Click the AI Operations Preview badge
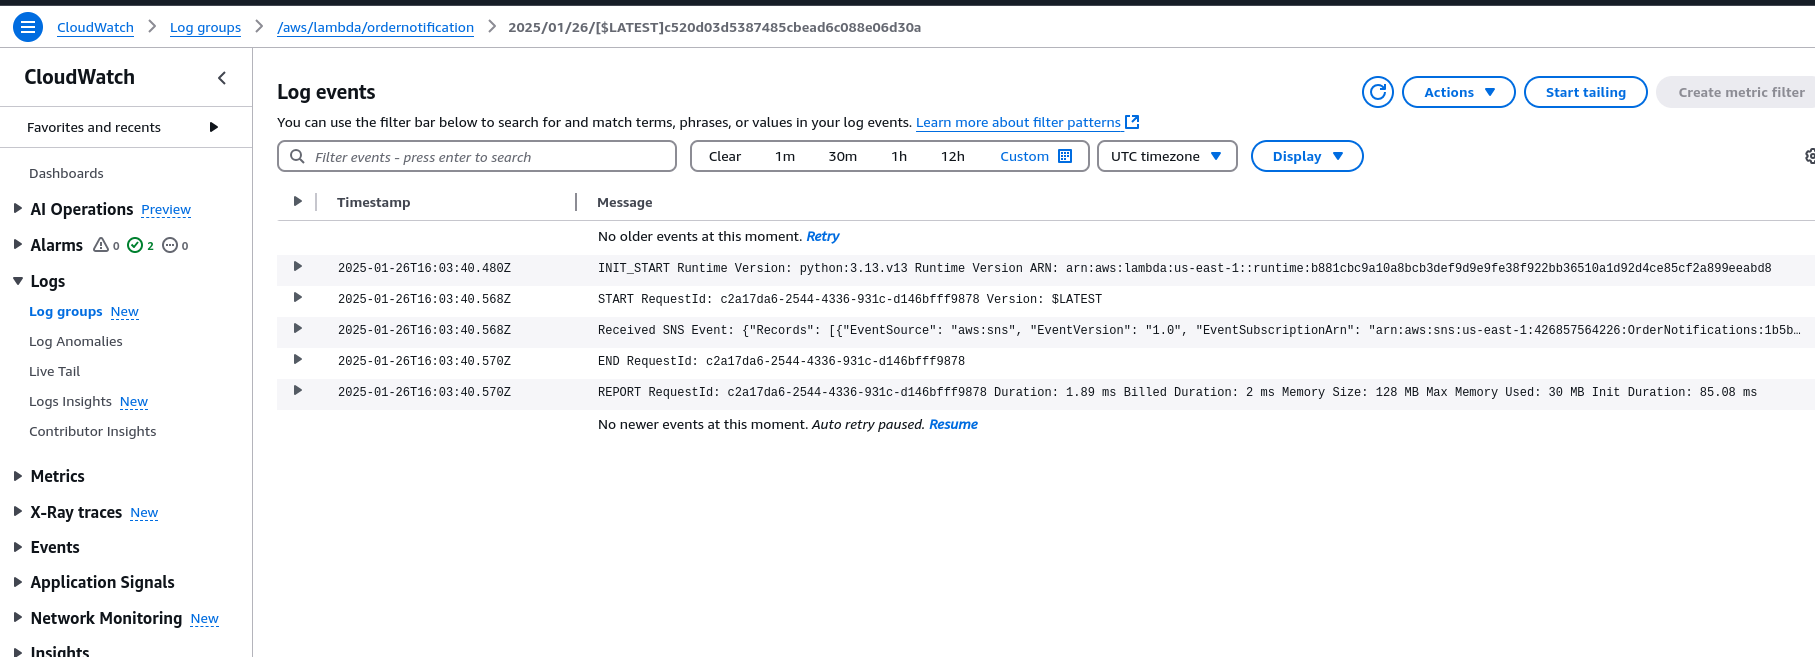Viewport: 1815px width, 657px height. point(166,209)
